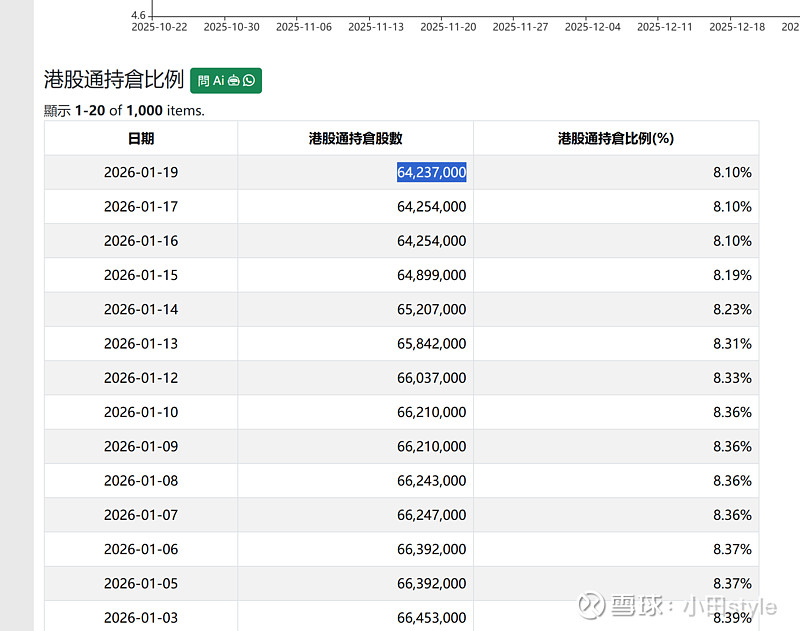
Task: Click the 8.31% holding ratio cell
Action: tap(731, 344)
